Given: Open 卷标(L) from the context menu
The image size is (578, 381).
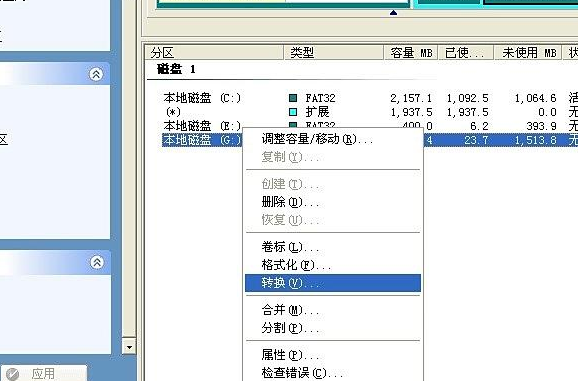Looking at the screenshot, I should [x=333, y=247].
